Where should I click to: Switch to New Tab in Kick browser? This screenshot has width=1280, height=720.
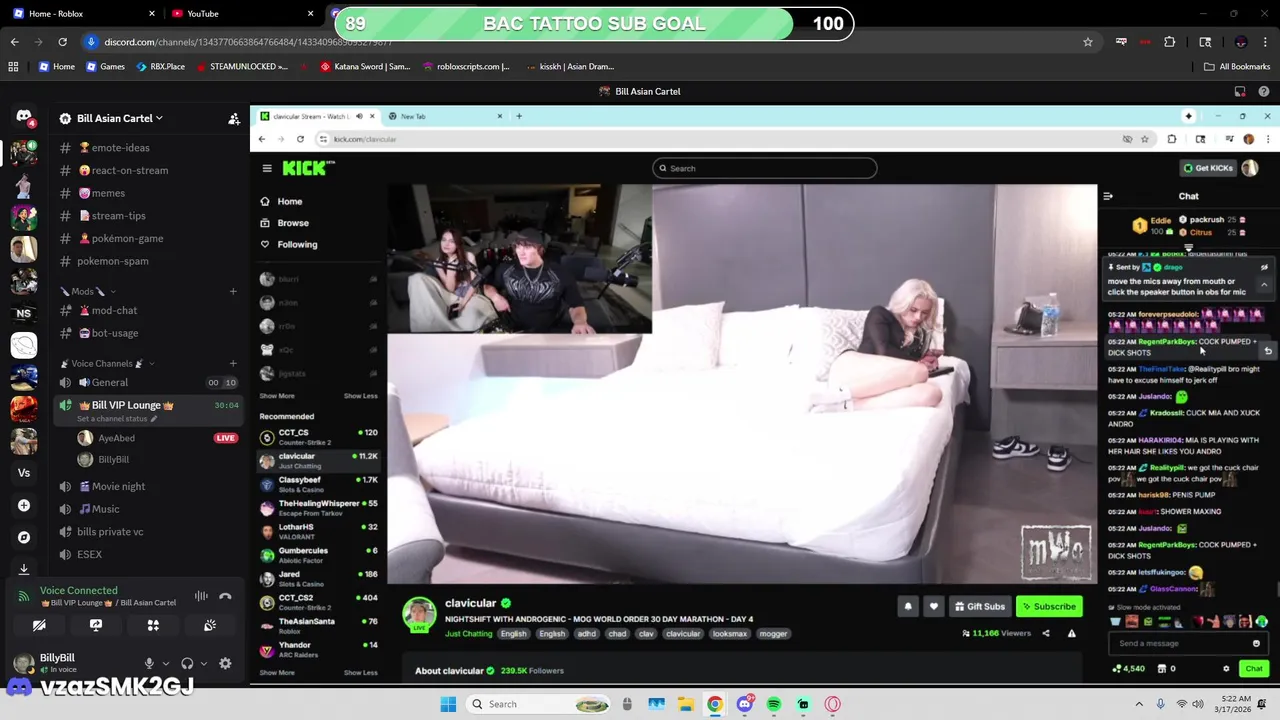pyautogui.click(x=445, y=116)
